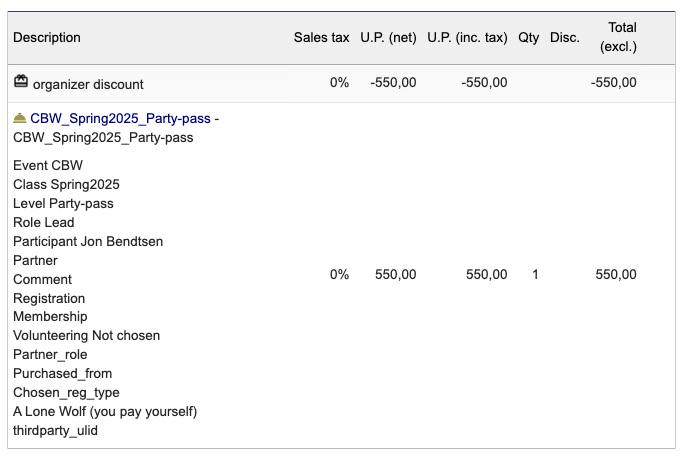This screenshot has height=460, width=687.
Task: Click the Disc. column header
Action: pyautogui.click(x=565, y=38)
